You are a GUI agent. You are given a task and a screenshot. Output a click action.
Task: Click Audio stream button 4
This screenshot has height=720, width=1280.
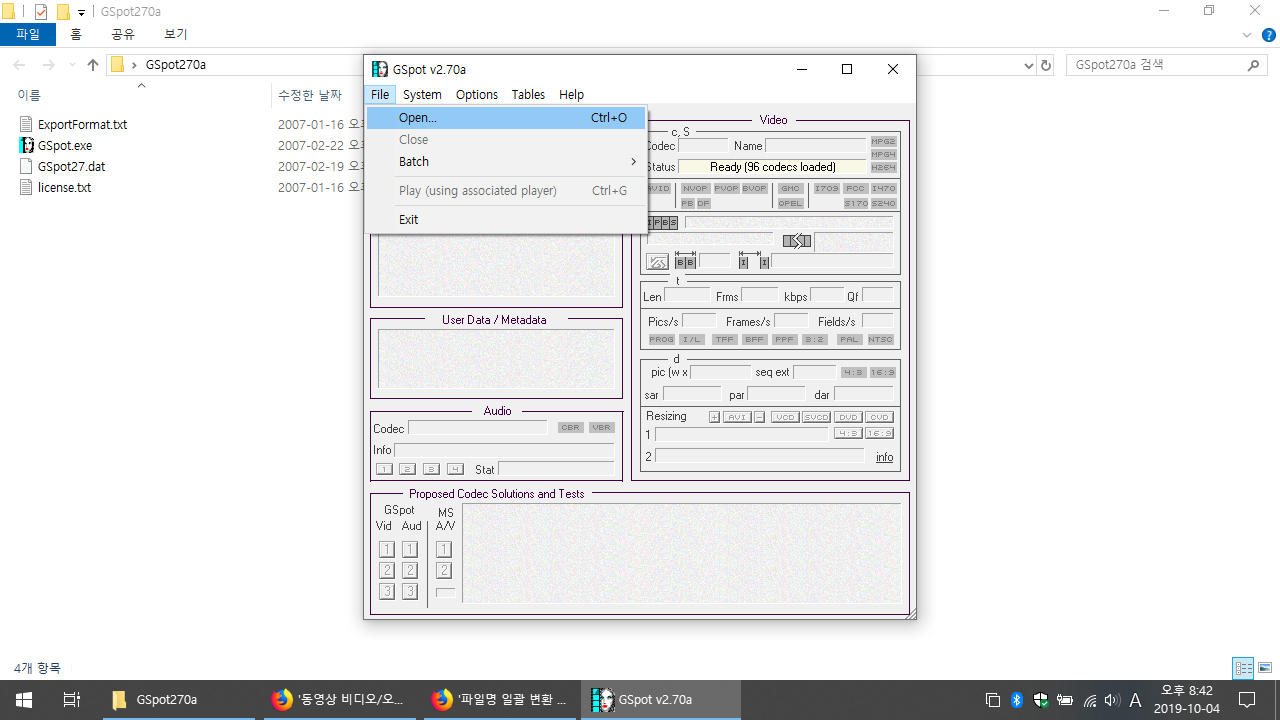(455, 469)
